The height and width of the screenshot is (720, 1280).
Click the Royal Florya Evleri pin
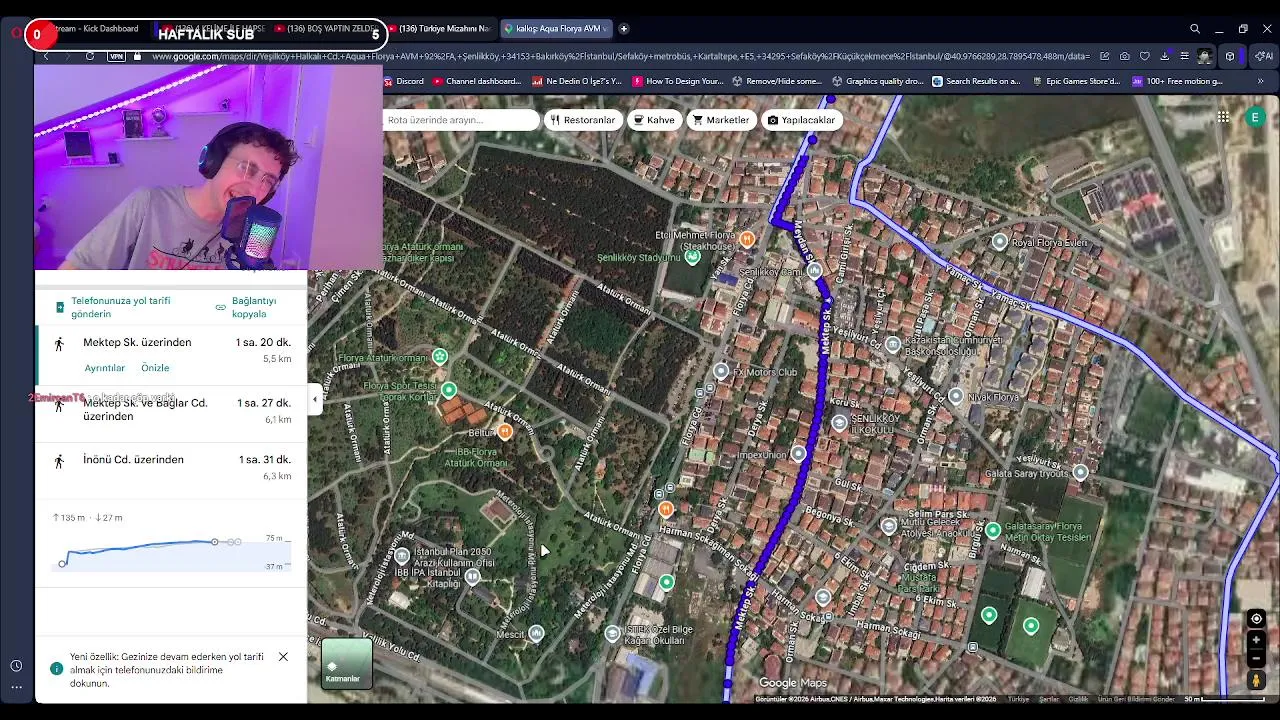pos(999,241)
